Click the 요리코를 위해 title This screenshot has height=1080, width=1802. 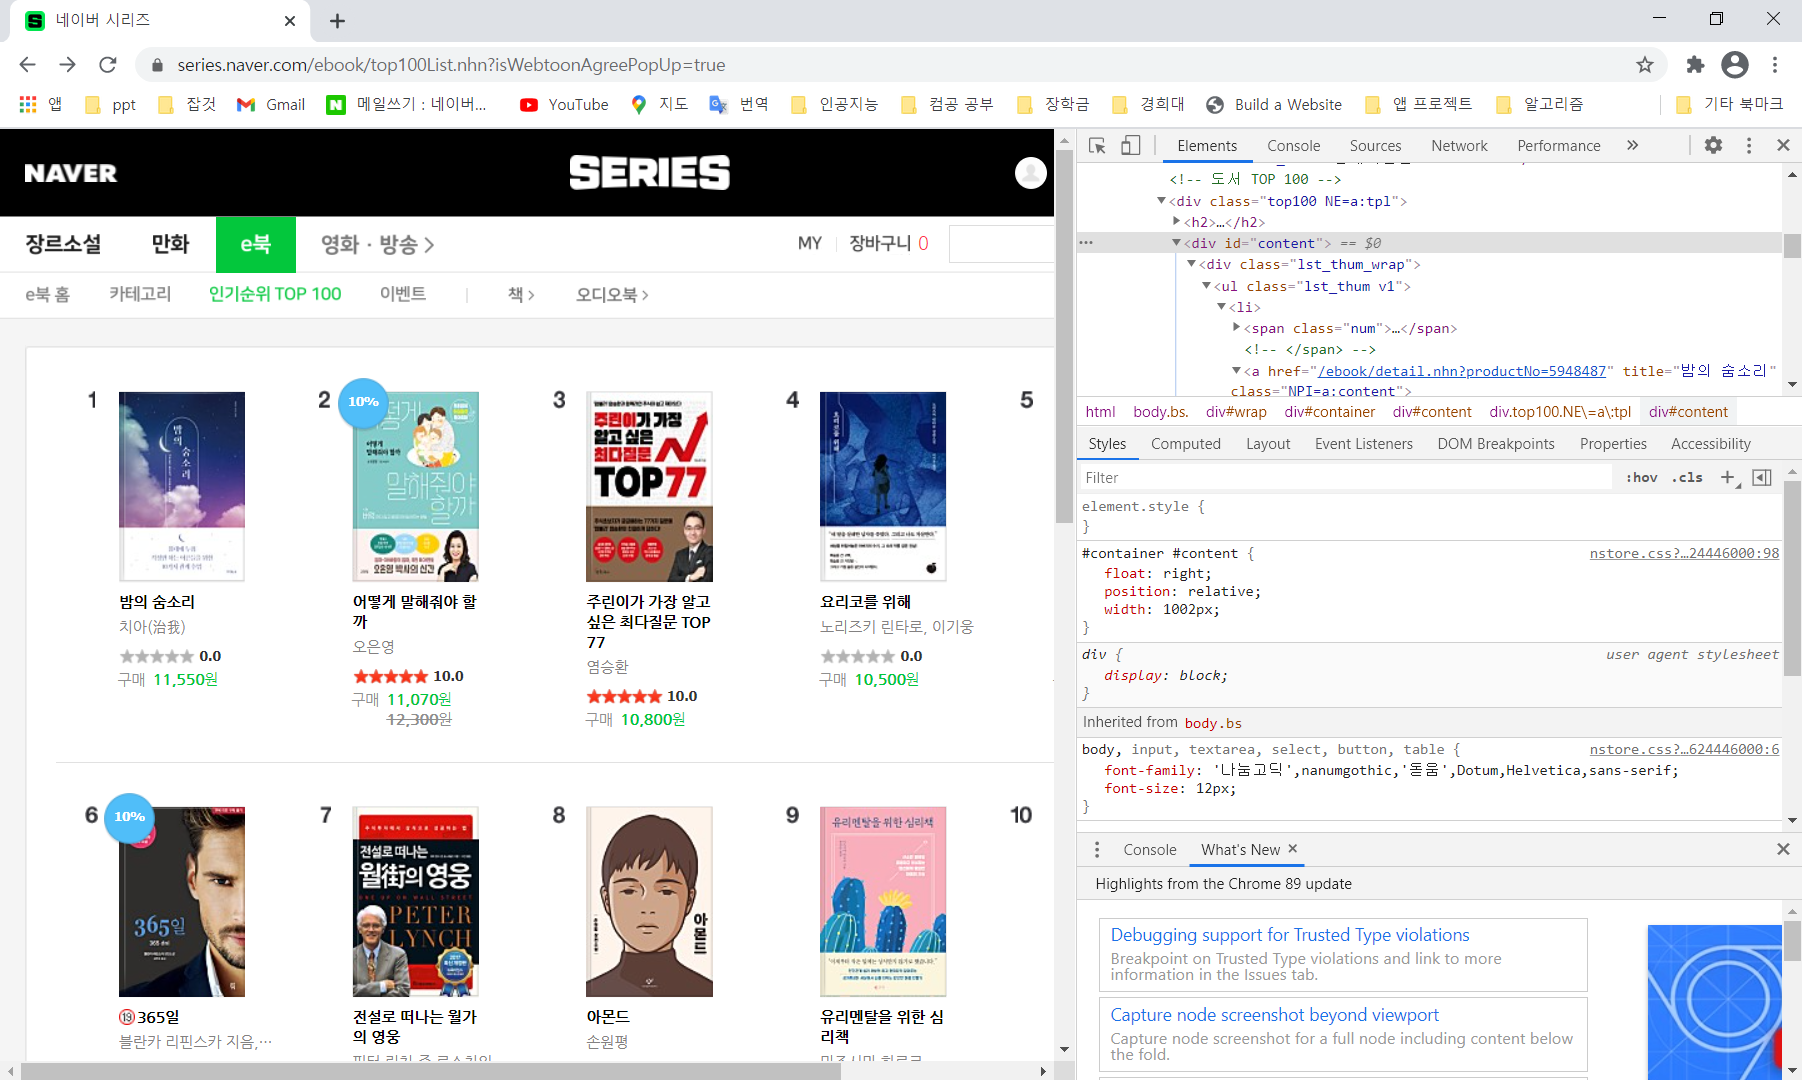pyautogui.click(x=866, y=601)
